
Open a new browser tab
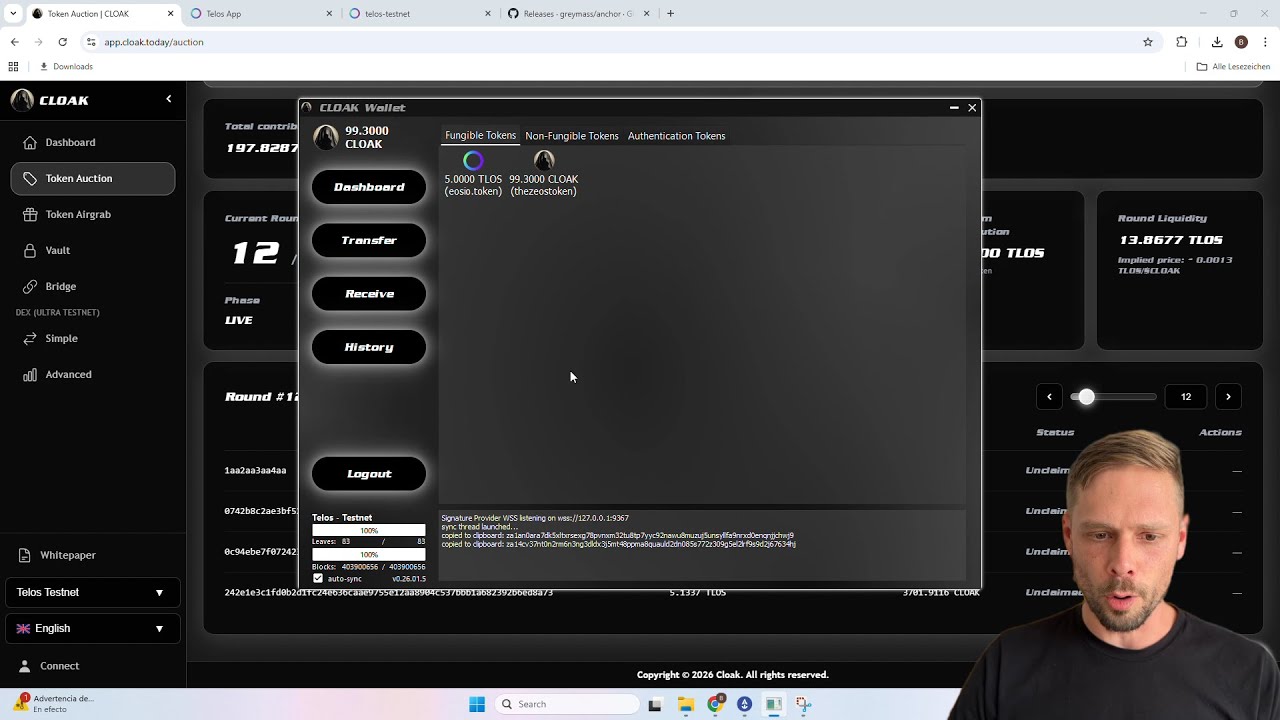click(x=670, y=14)
